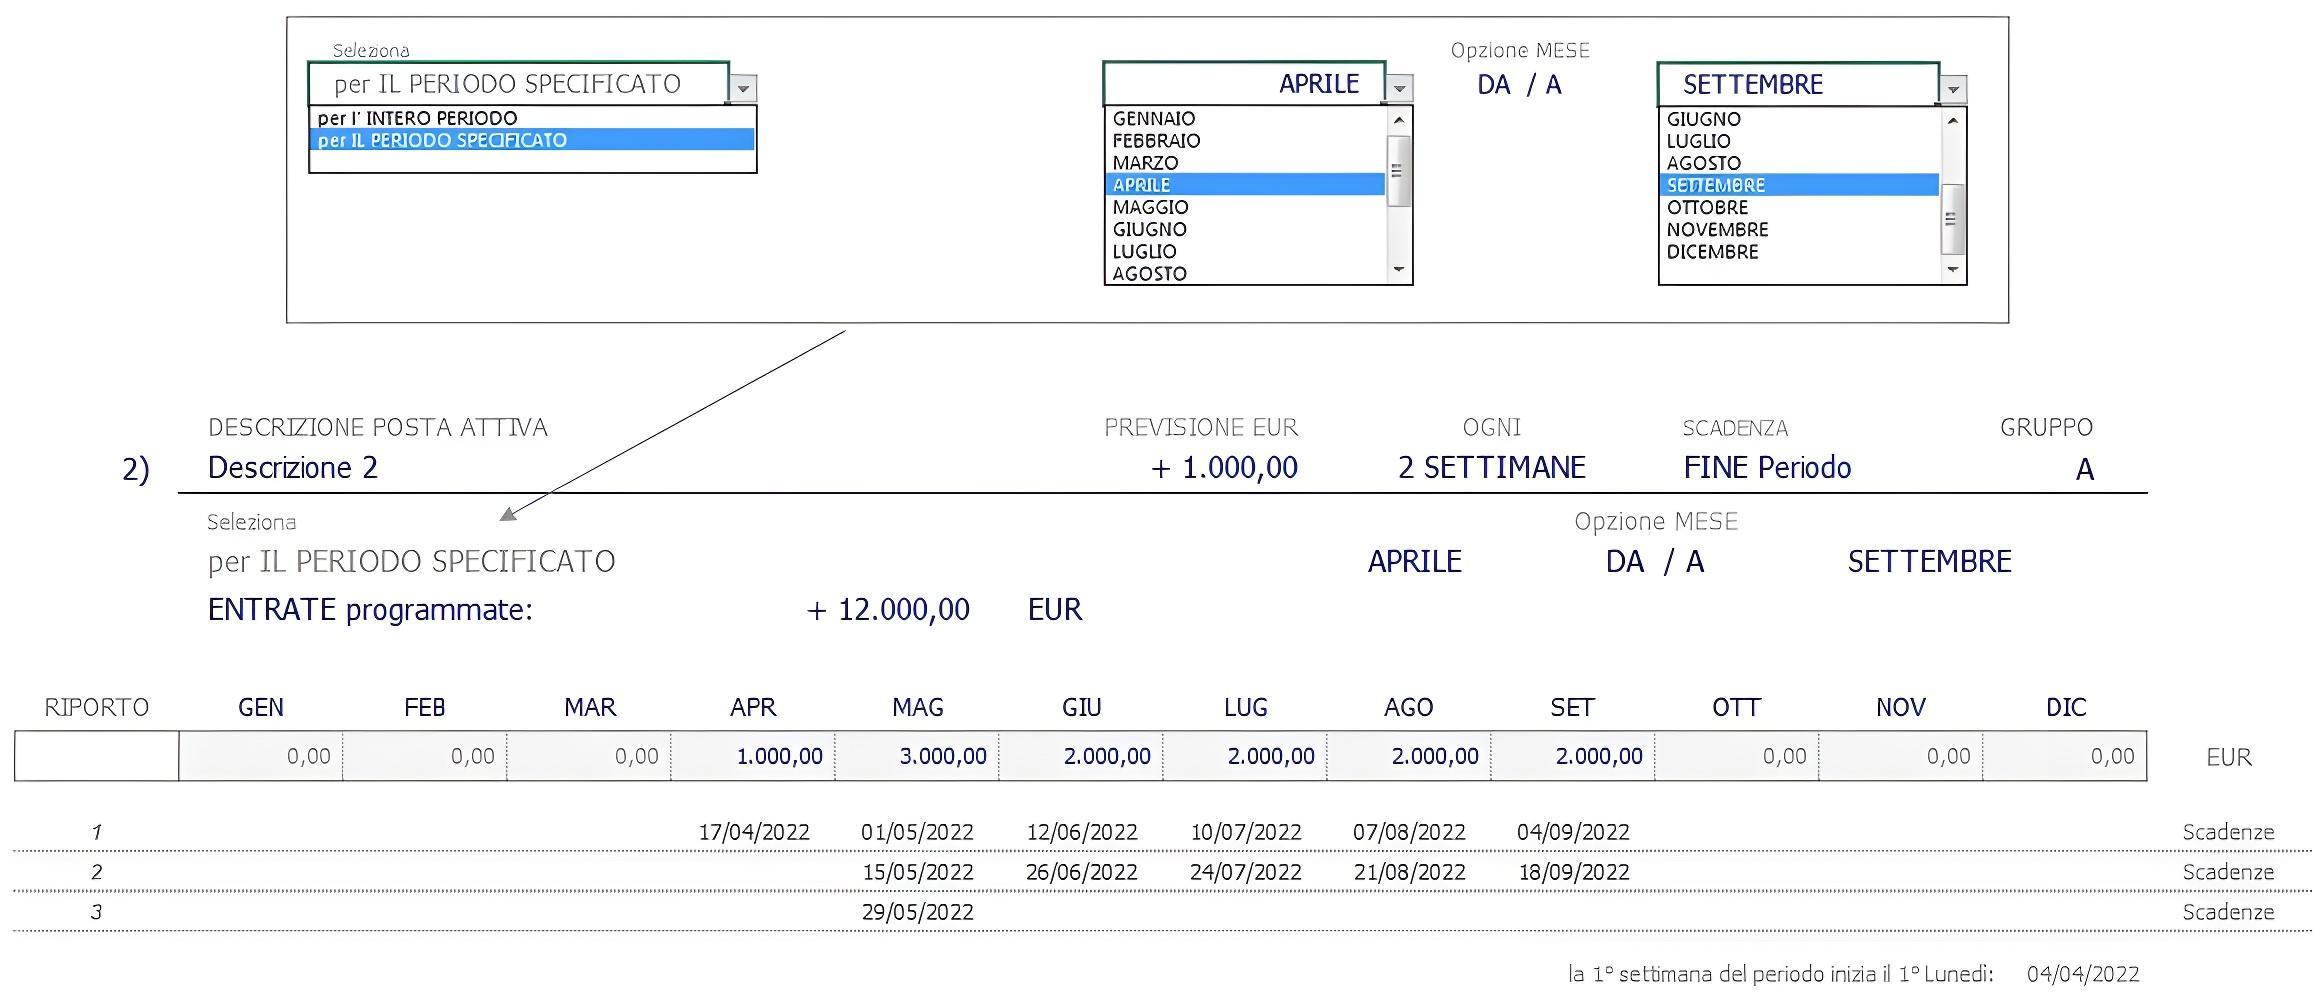
Task: Choose AGOSTO in end month list
Action: point(1799,163)
